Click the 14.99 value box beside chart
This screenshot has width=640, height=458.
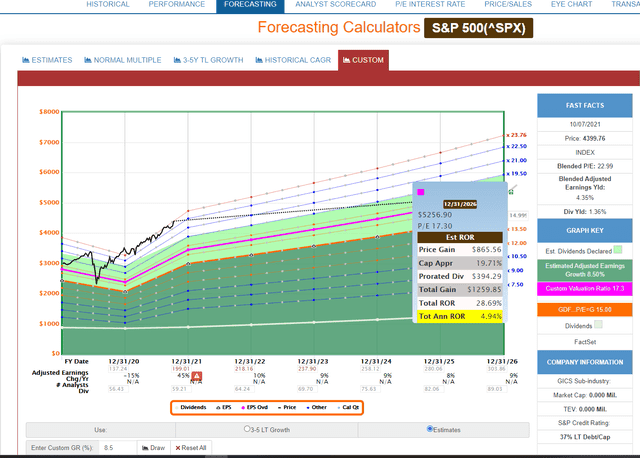point(518,215)
